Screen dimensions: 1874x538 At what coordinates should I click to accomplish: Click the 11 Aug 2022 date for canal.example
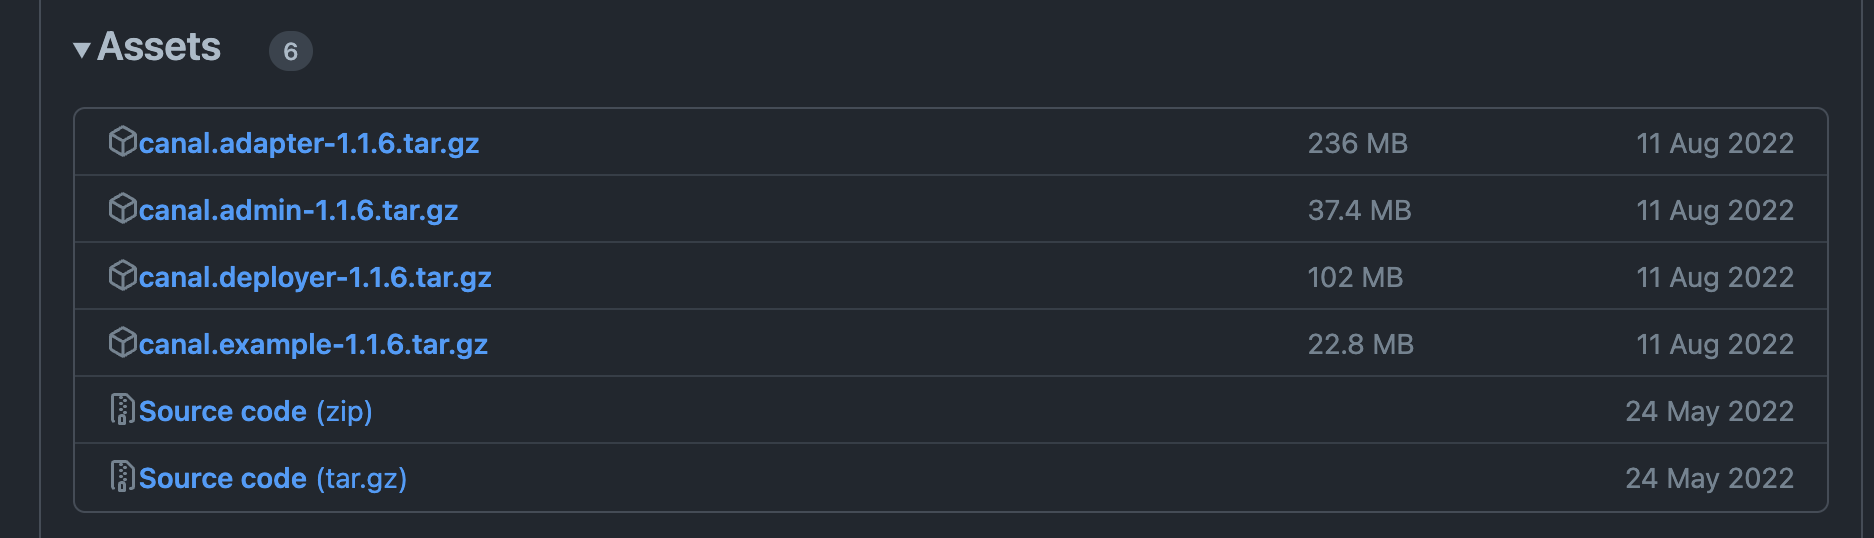(1714, 344)
